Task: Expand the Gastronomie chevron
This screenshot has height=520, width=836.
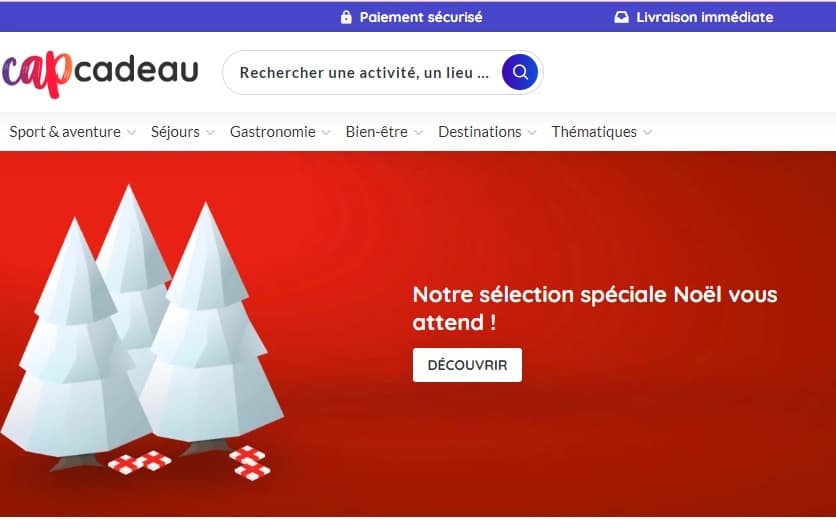Action: pyautogui.click(x=326, y=132)
